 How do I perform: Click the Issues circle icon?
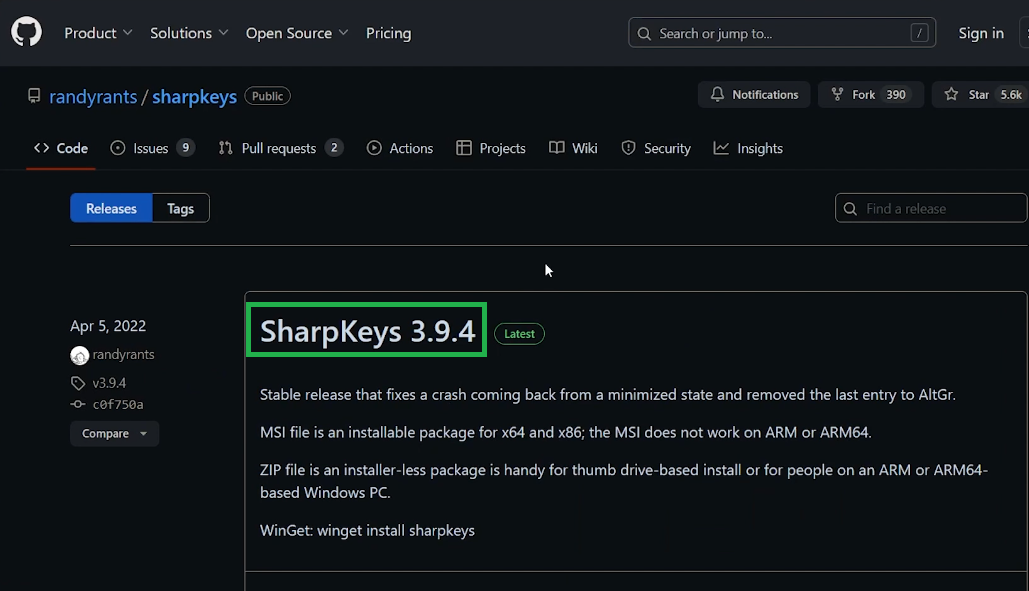click(117, 148)
